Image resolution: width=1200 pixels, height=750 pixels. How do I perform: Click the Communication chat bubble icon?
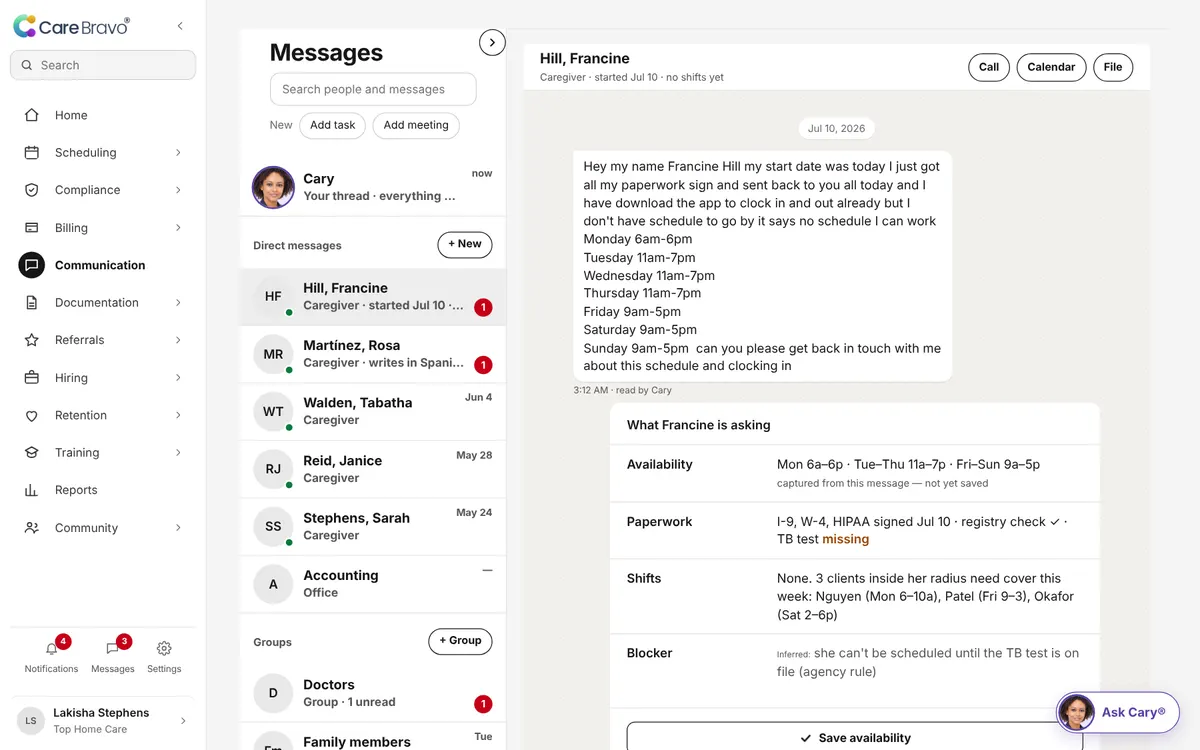[x=32, y=265]
